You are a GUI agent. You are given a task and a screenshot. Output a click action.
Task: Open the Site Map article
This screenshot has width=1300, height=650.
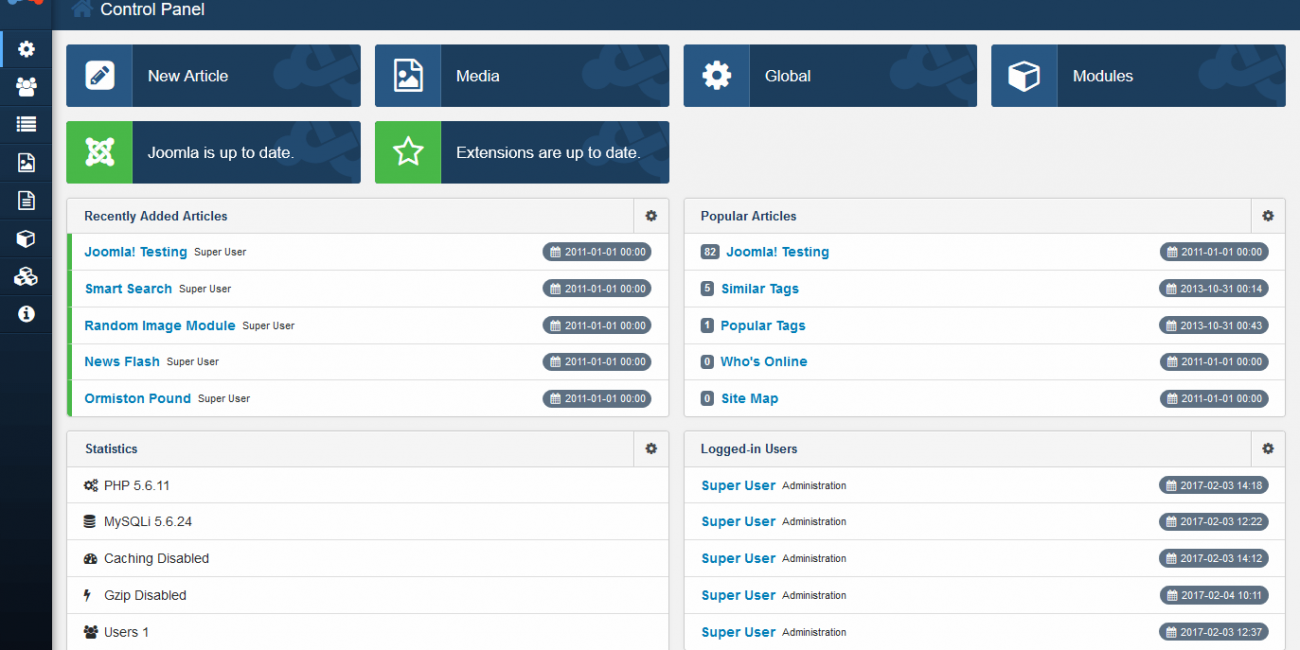coord(750,399)
